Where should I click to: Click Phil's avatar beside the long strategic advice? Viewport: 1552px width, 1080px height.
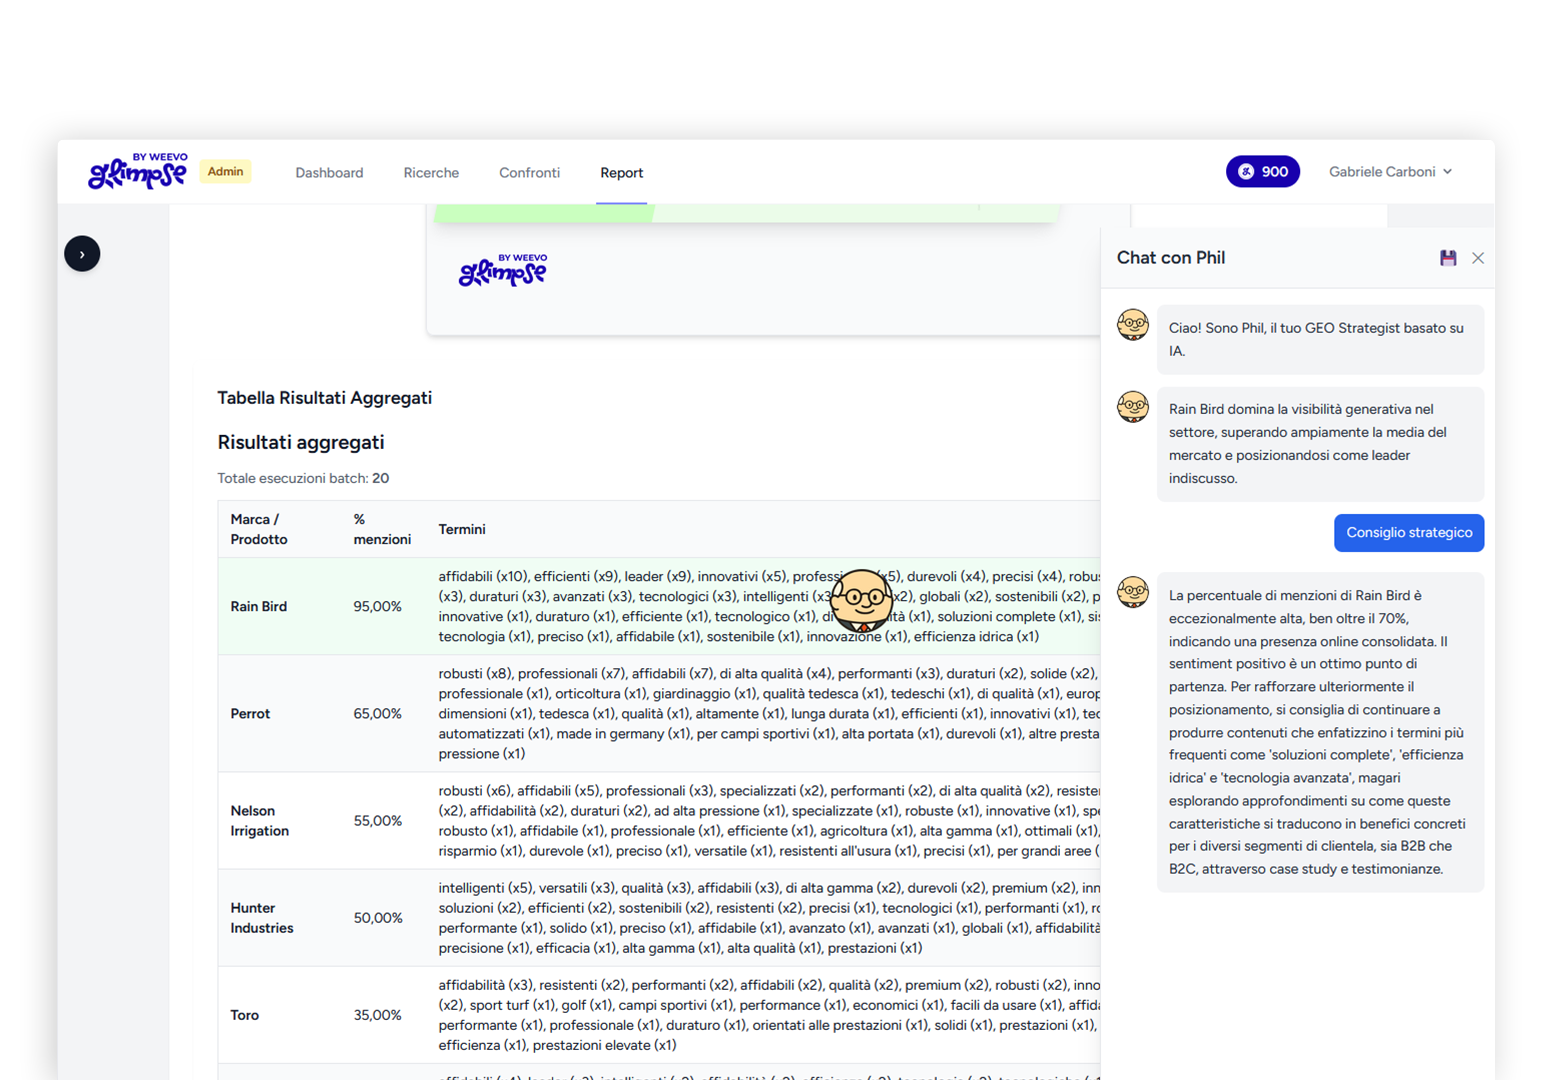point(1133,592)
